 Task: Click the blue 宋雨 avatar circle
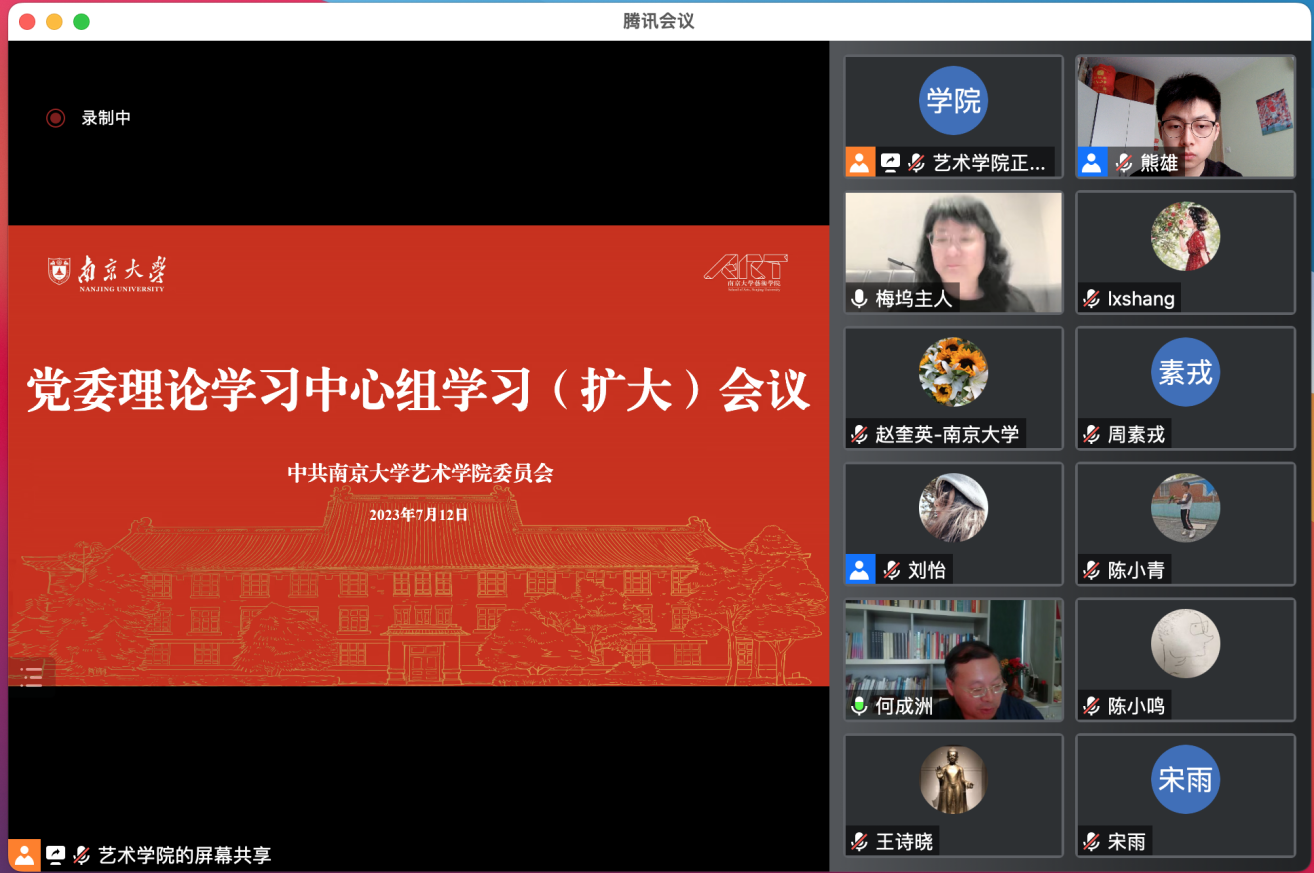tap(1185, 780)
